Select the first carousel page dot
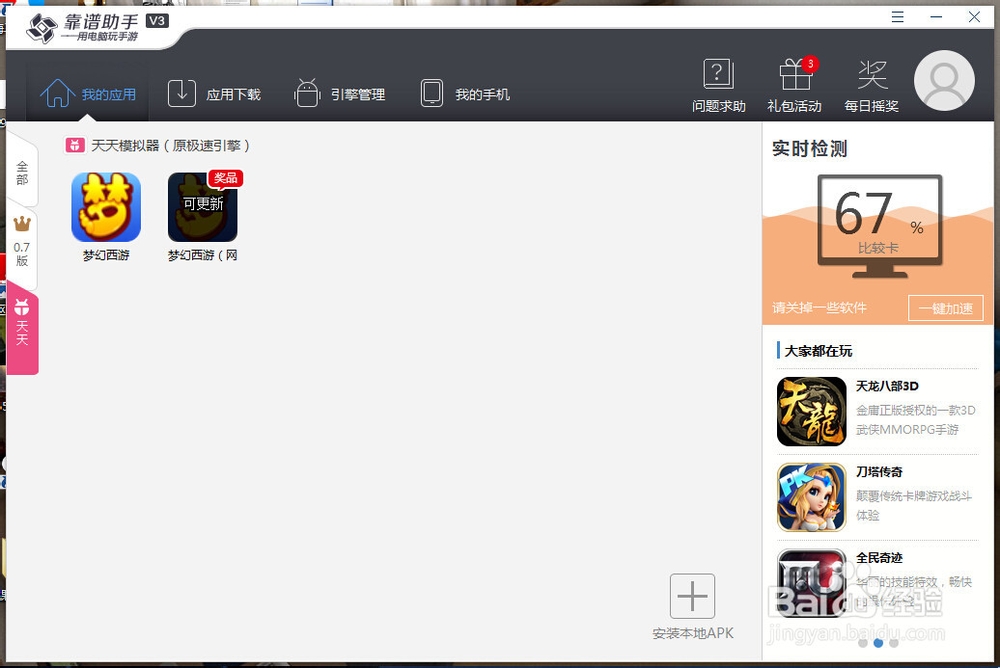 863,643
